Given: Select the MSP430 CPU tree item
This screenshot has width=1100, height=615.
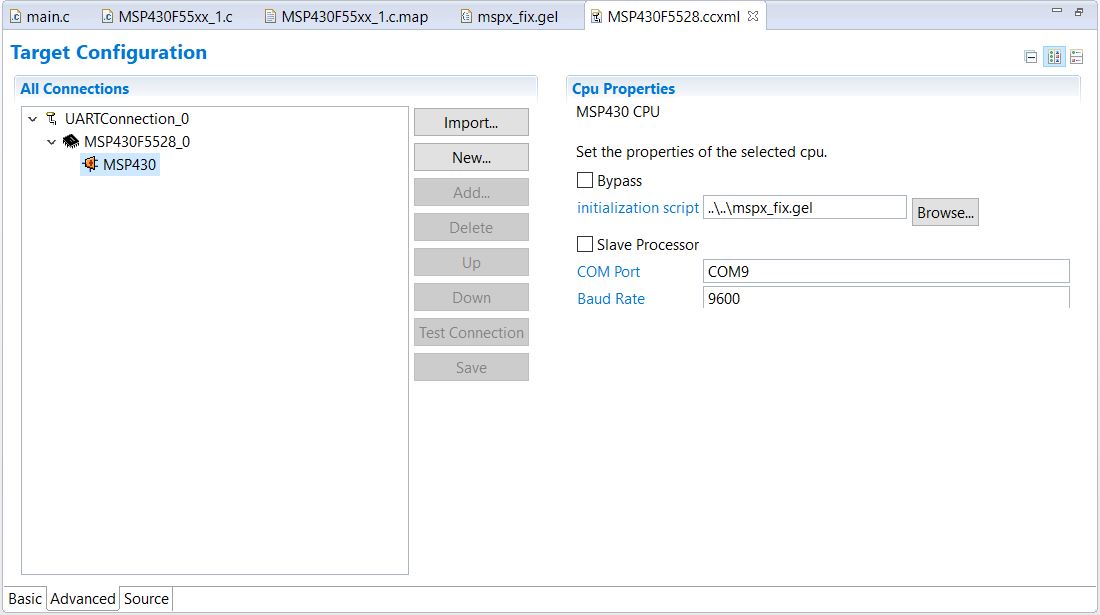Looking at the screenshot, I should click(x=129, y=165).
